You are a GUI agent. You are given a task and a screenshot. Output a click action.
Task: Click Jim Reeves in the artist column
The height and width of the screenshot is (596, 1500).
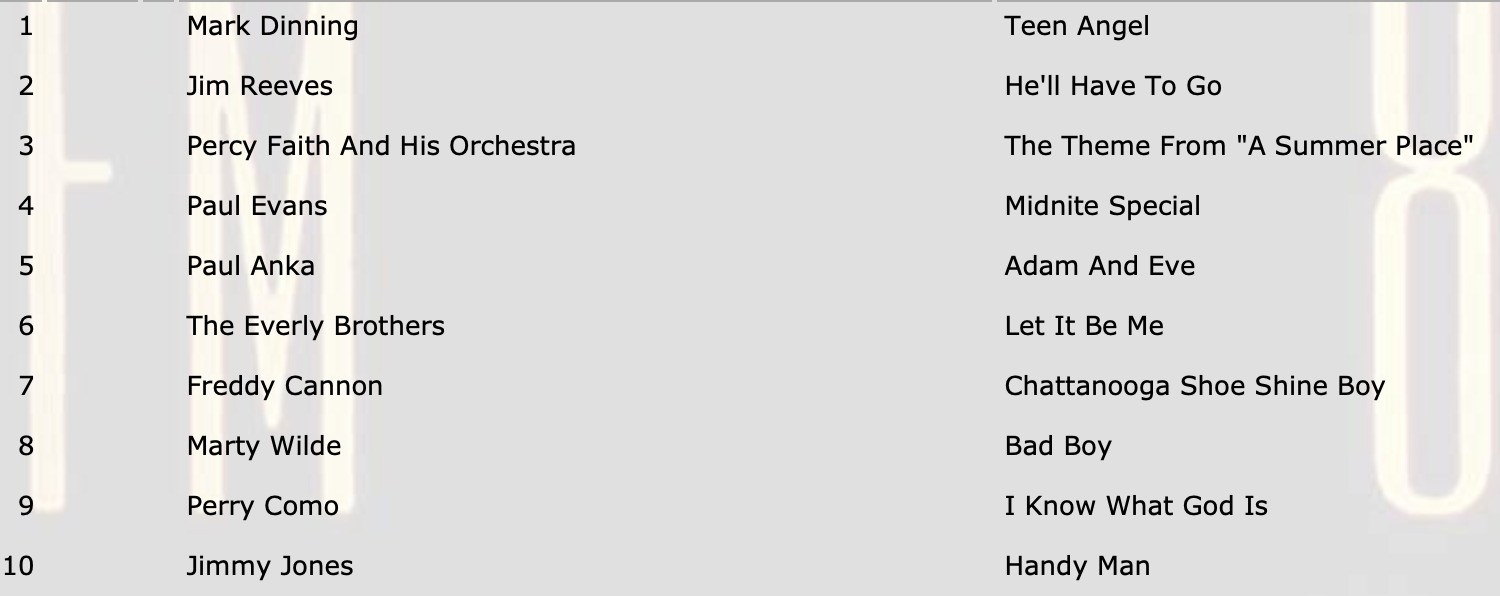click(260, 86)
